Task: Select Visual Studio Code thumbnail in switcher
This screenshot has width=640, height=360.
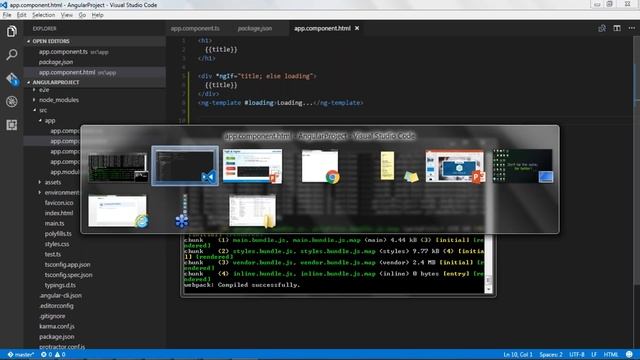Action: coord(185,166)
